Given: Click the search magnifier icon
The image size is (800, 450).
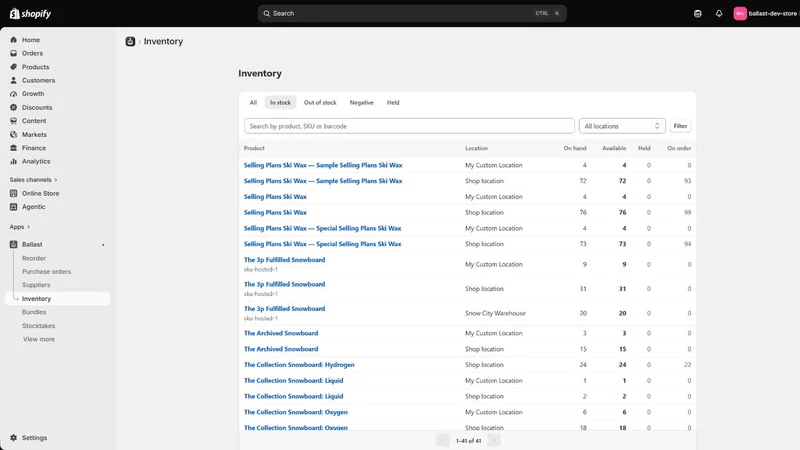Looking at the screenshot, I should click(266, 13).
